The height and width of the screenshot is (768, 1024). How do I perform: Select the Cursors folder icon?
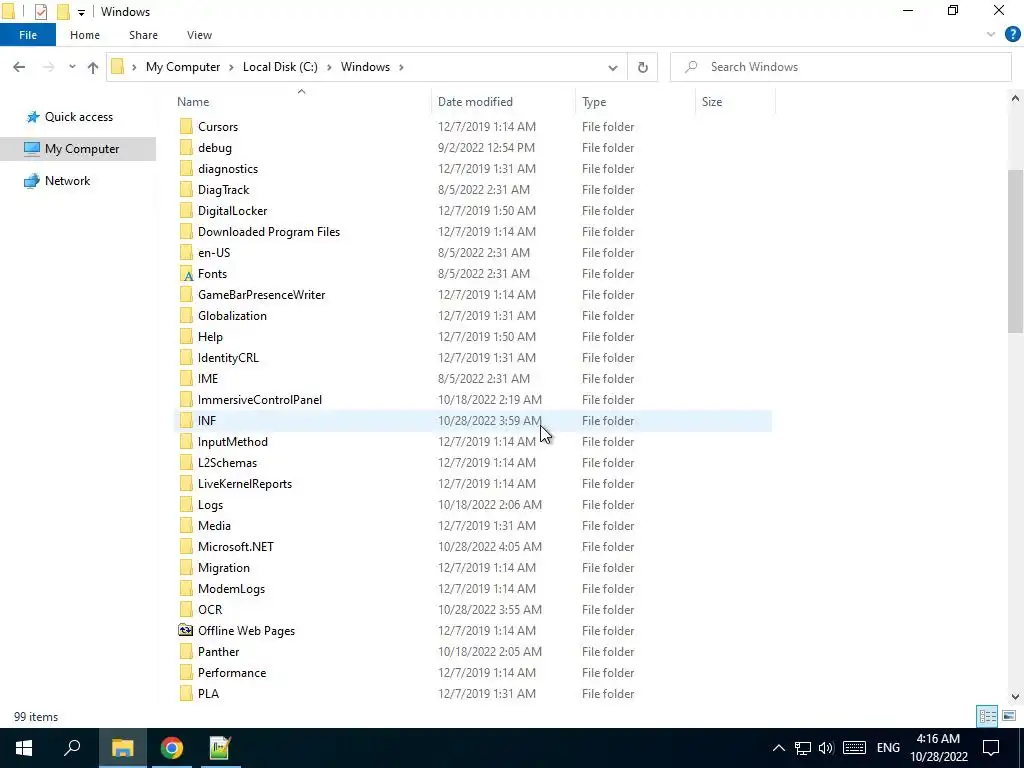[x=186, y=127]
